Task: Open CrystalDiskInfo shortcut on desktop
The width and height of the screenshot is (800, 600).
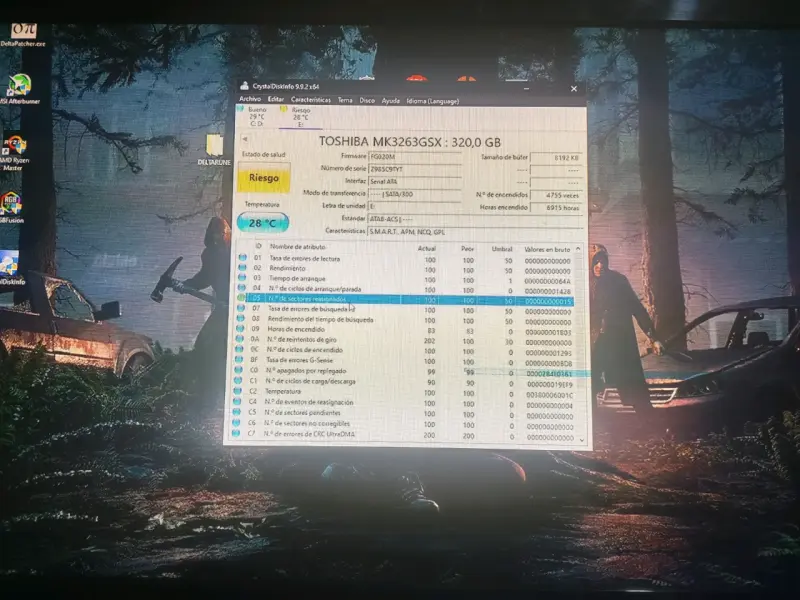Action: pos(10,267)
